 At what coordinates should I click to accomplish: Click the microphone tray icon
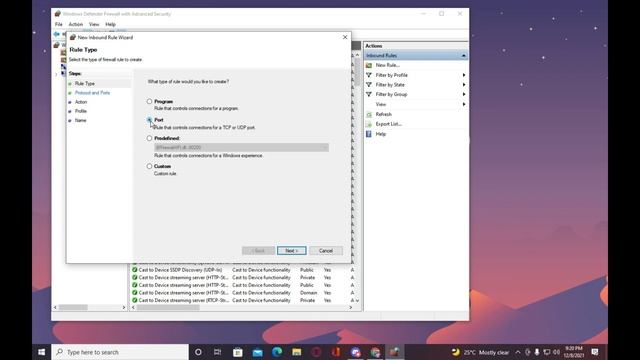pyautogui.click(x=537, y=352)
